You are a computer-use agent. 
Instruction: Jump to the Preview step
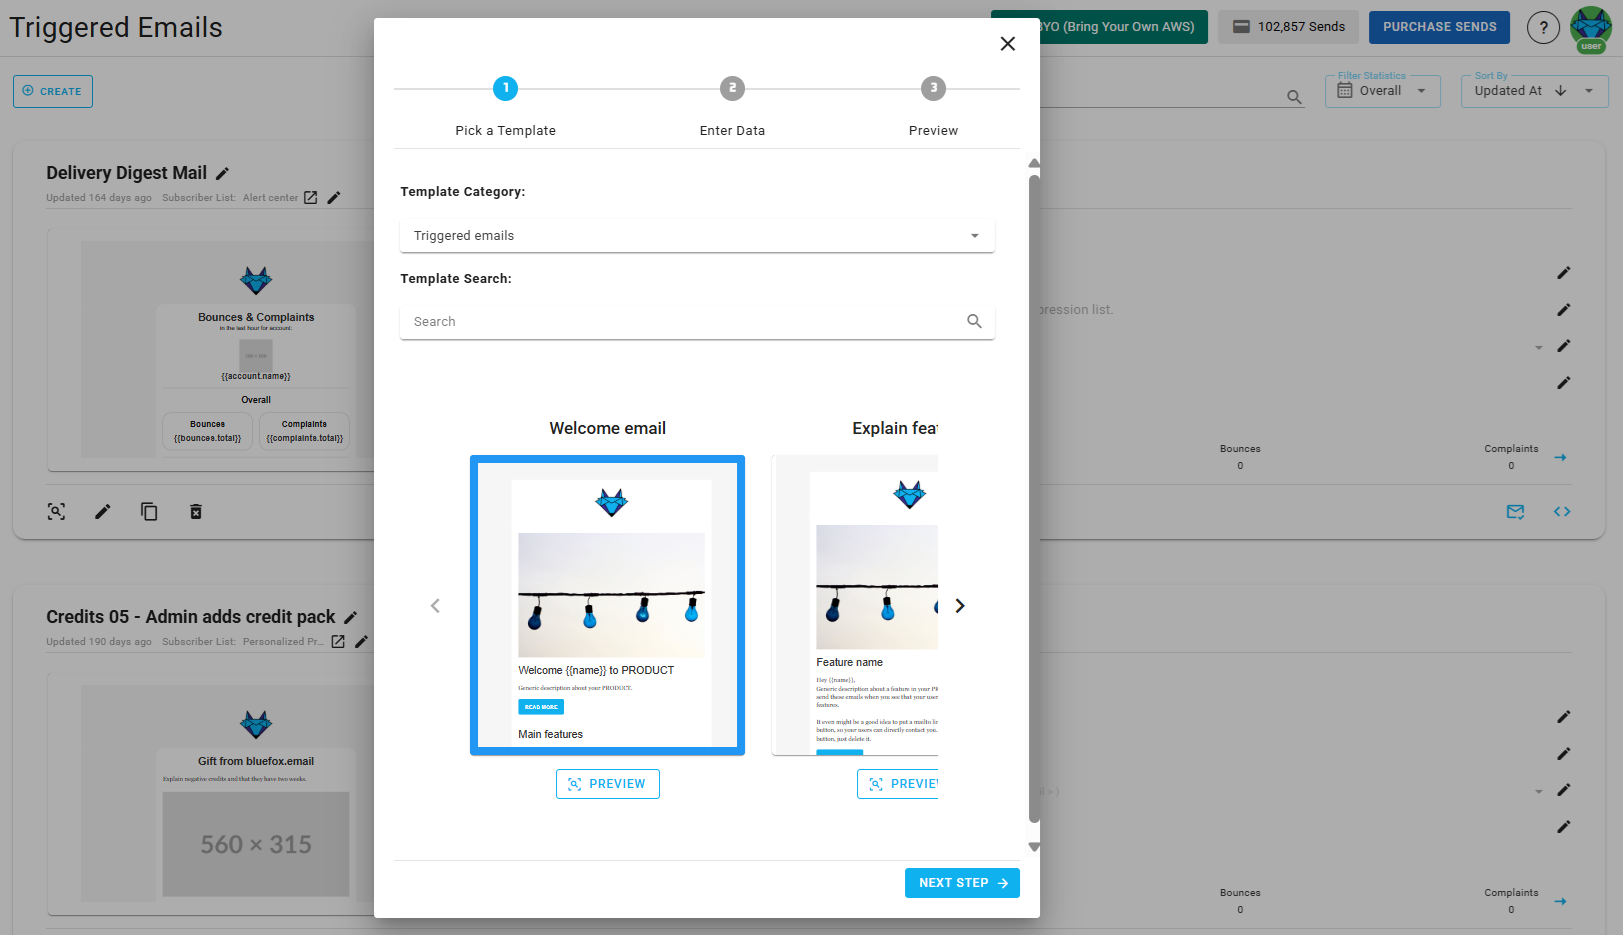pos(933,89)
